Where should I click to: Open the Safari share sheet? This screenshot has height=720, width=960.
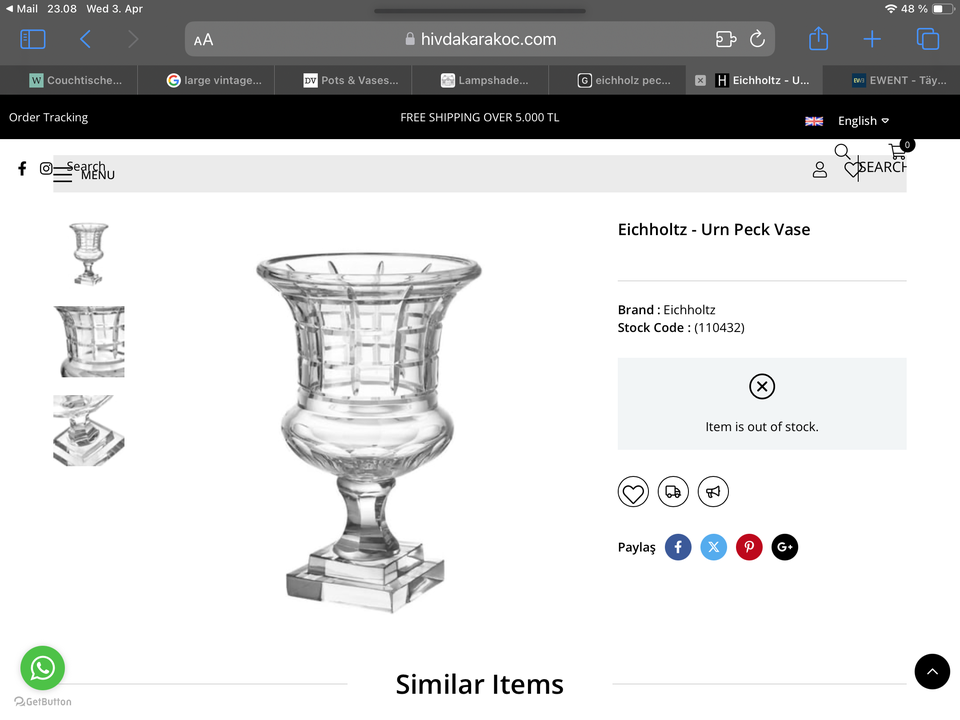[818, 39]
